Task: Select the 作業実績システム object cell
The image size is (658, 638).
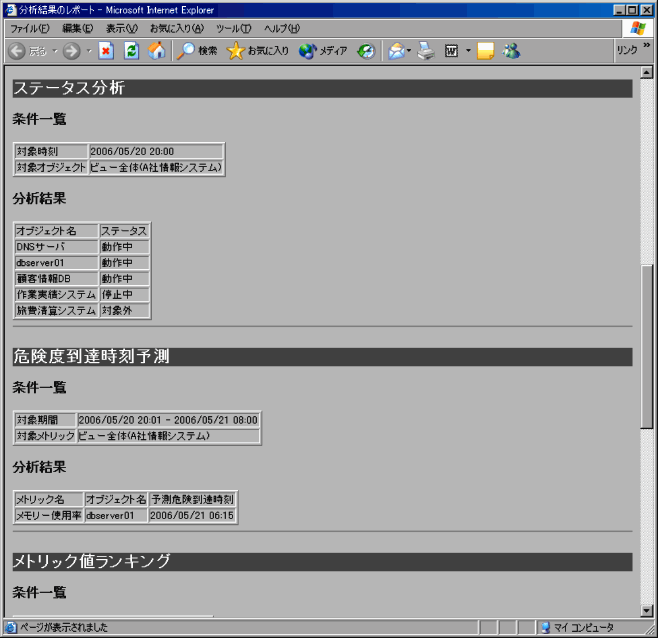Action: [x=56, y=295]
